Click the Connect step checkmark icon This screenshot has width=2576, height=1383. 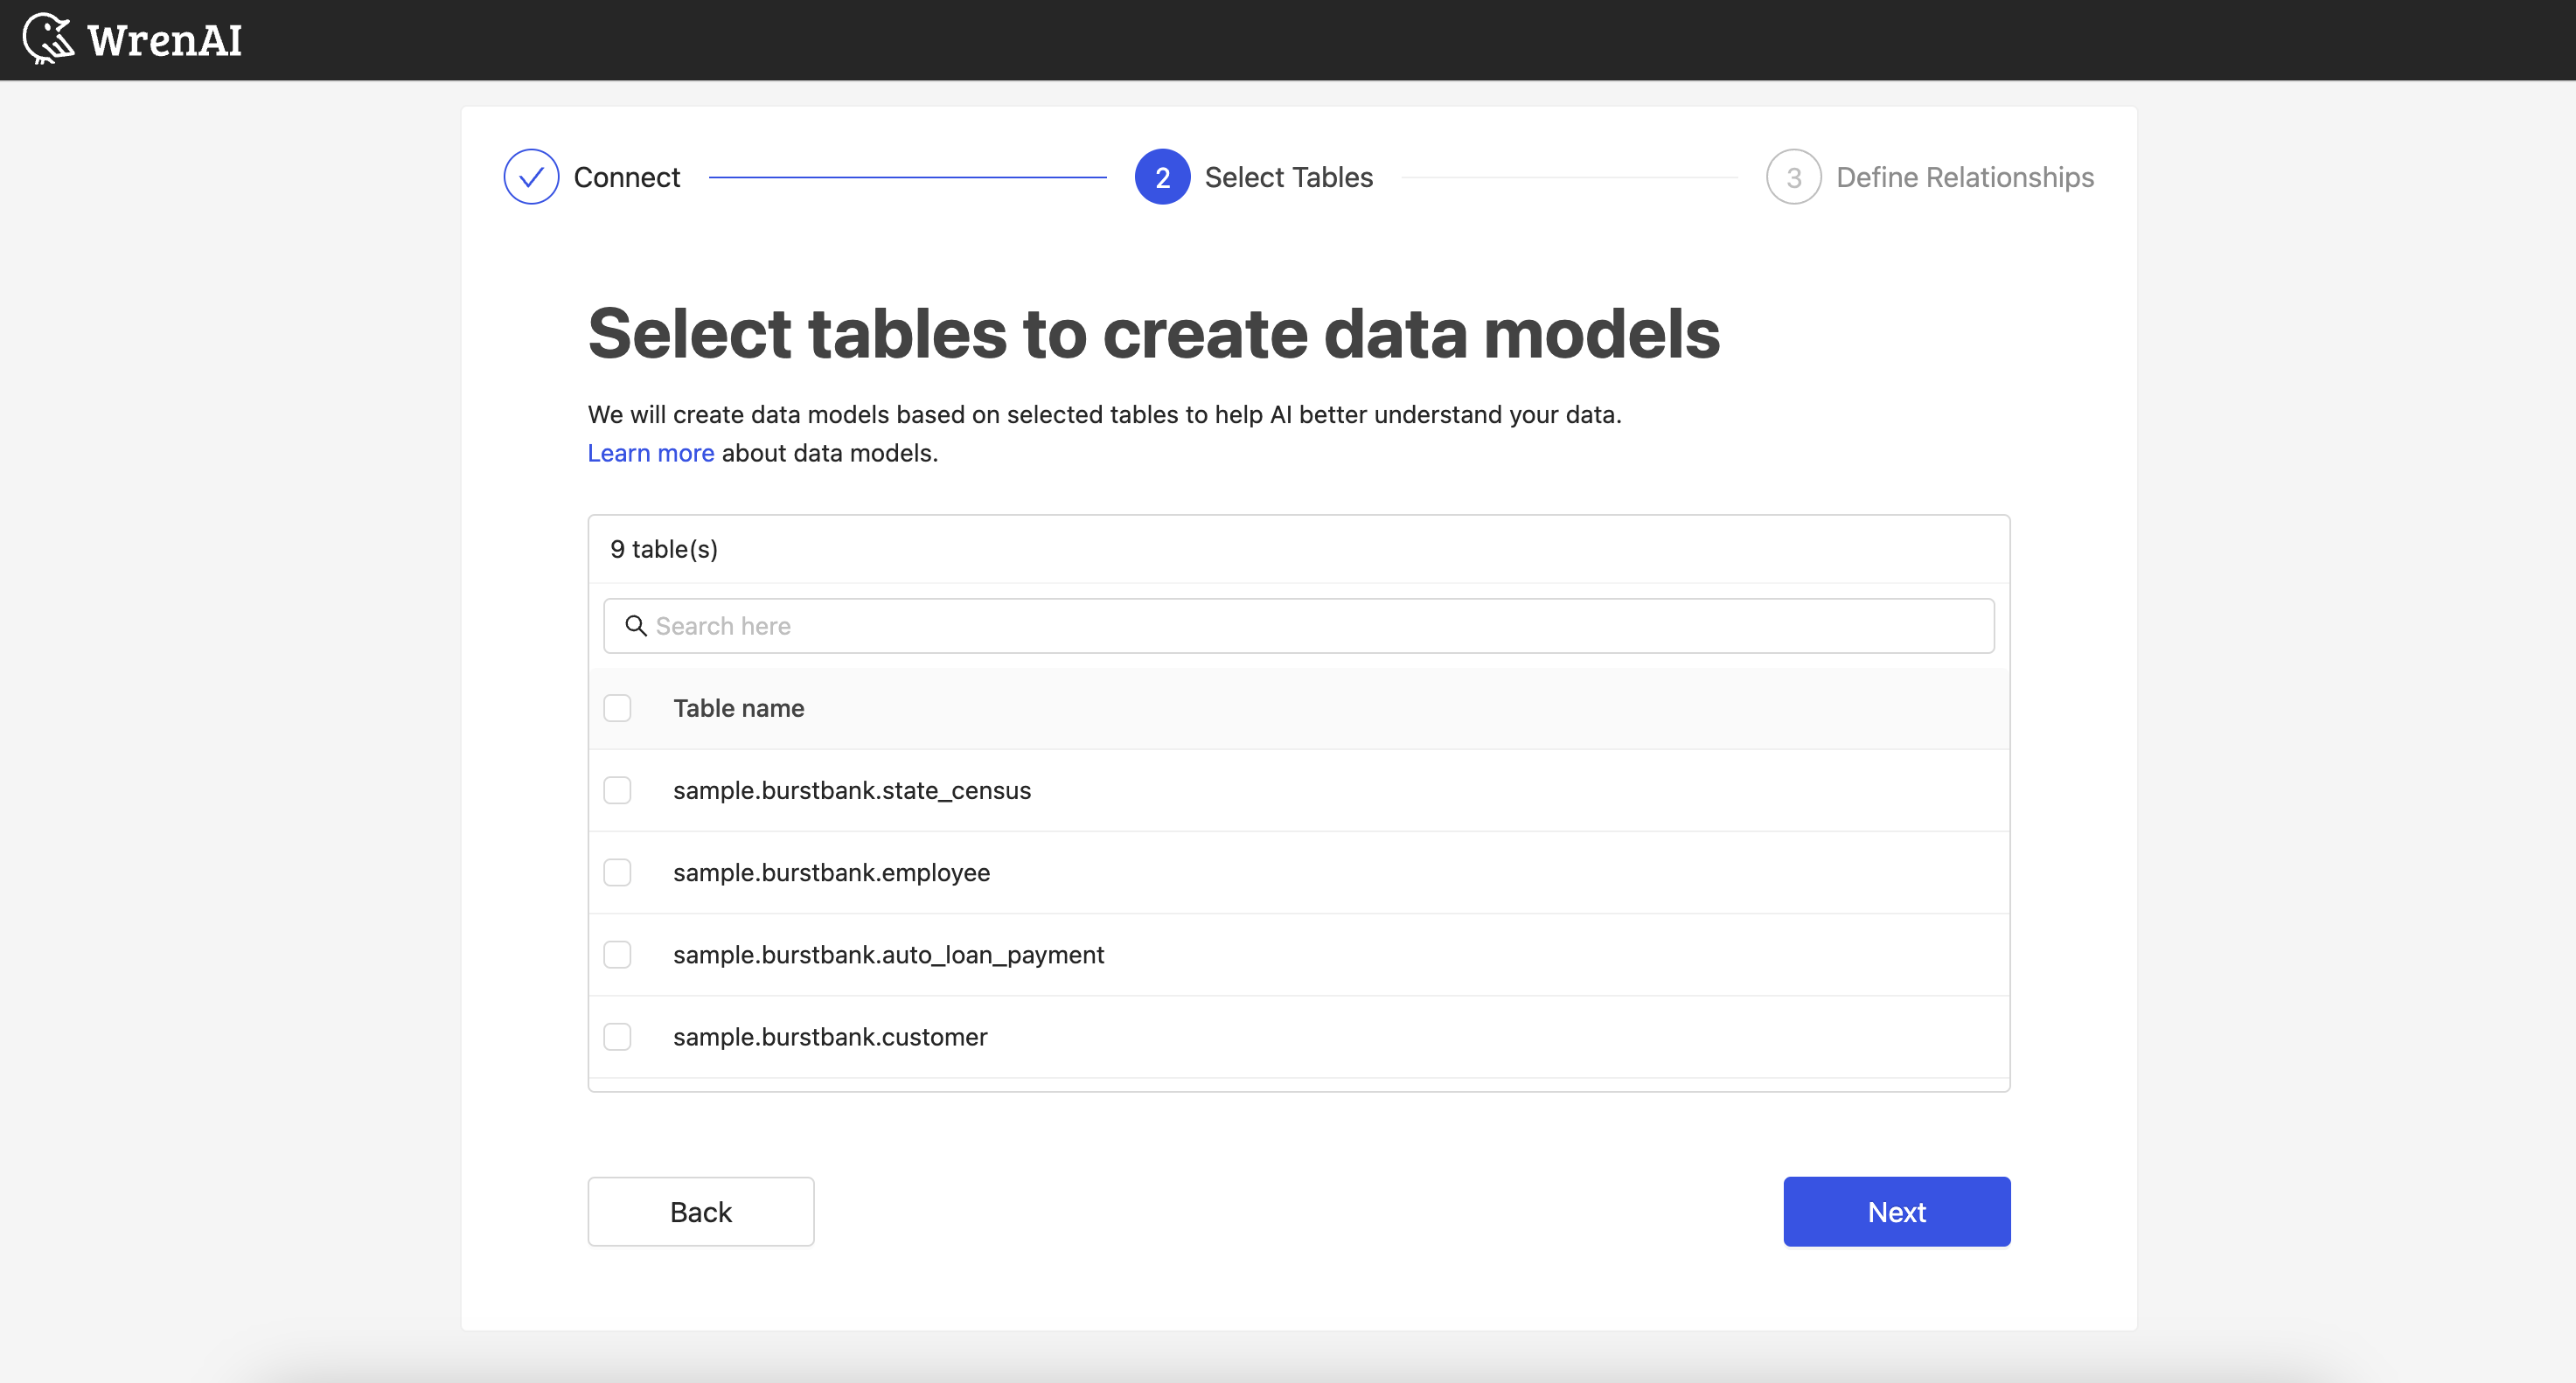pyautogui.click(x=531, y=177)
